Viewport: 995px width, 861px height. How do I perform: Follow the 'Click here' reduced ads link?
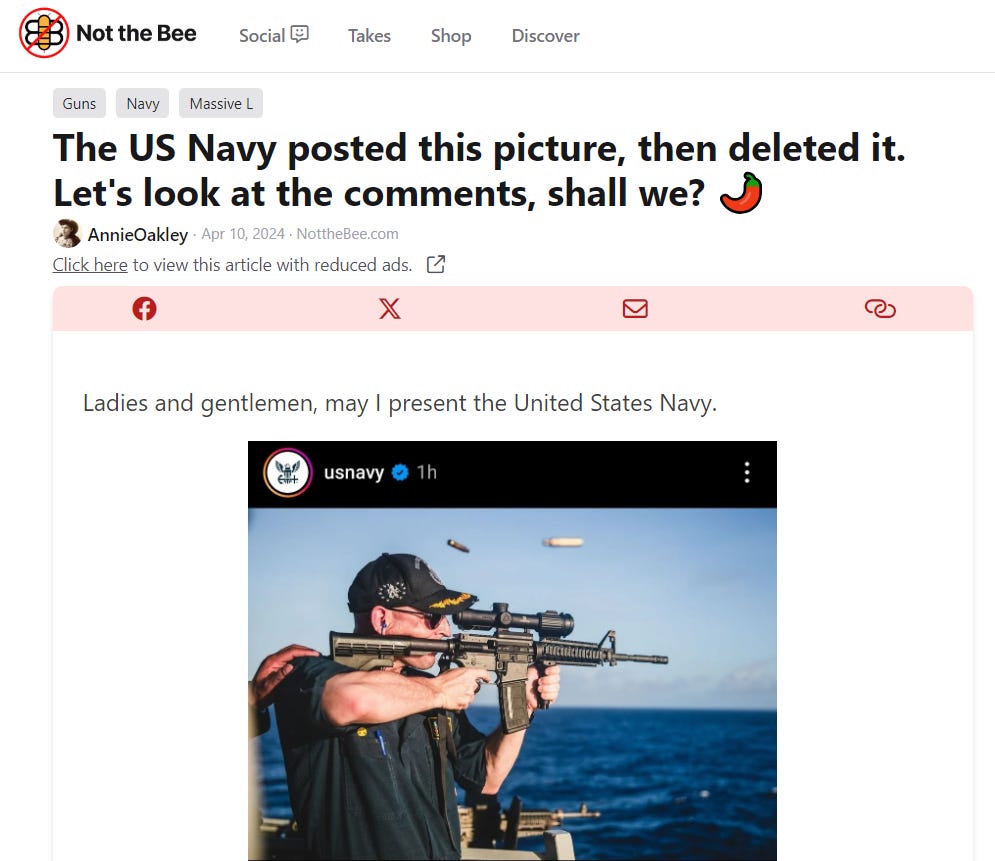coord(90,265)
